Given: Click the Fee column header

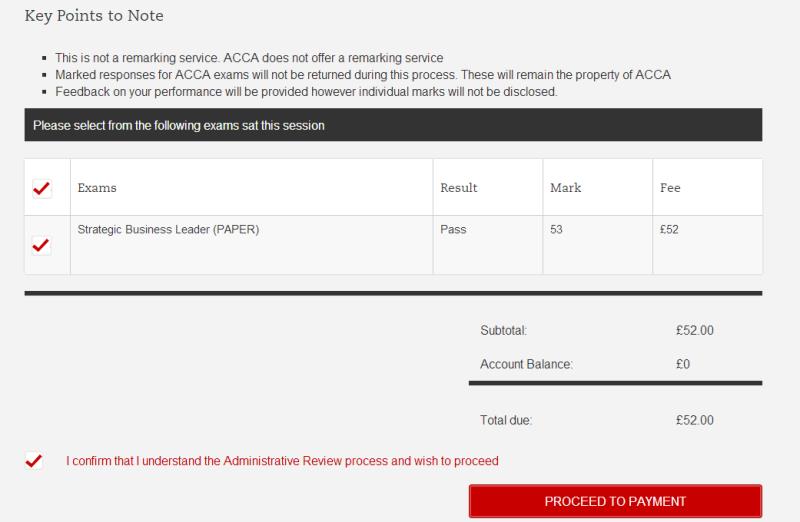Looking at the screenshot, I should (x=670, y=188).
